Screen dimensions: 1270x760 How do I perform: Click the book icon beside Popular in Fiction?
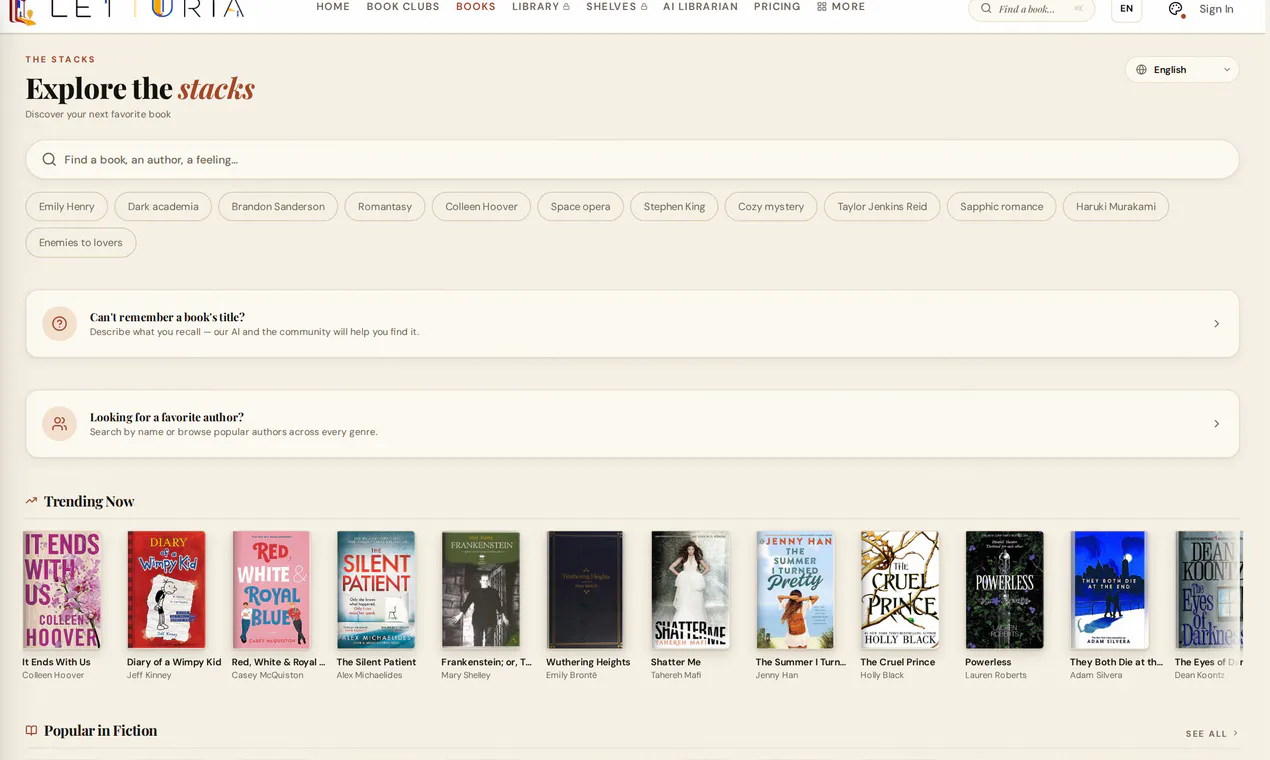(x=31, y=731)
